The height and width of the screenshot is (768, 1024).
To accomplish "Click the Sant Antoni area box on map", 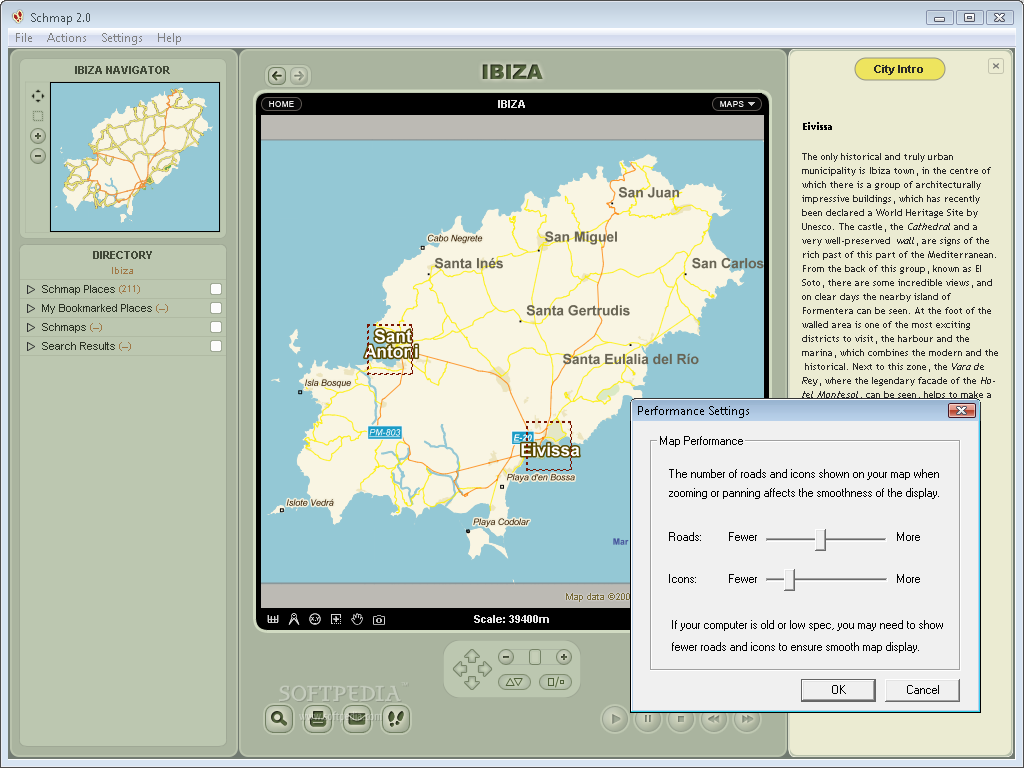I will point(390,349).
